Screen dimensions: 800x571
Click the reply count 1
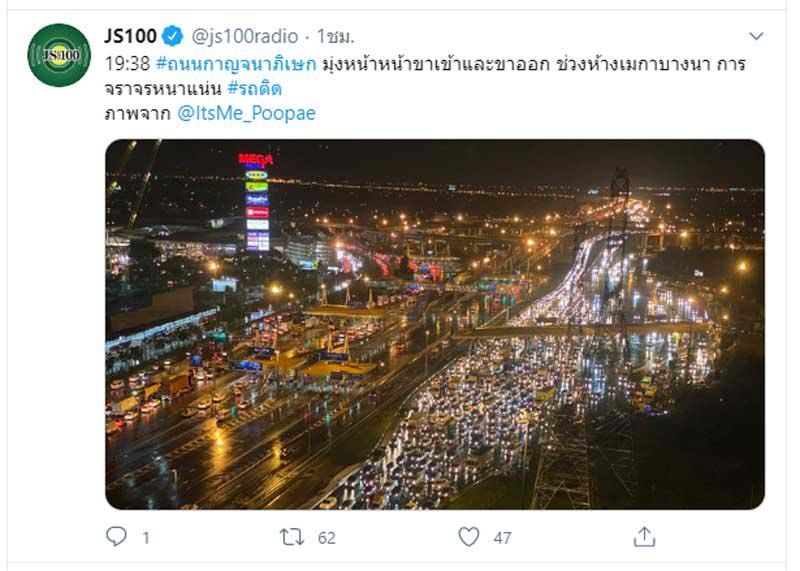point(146,538)
